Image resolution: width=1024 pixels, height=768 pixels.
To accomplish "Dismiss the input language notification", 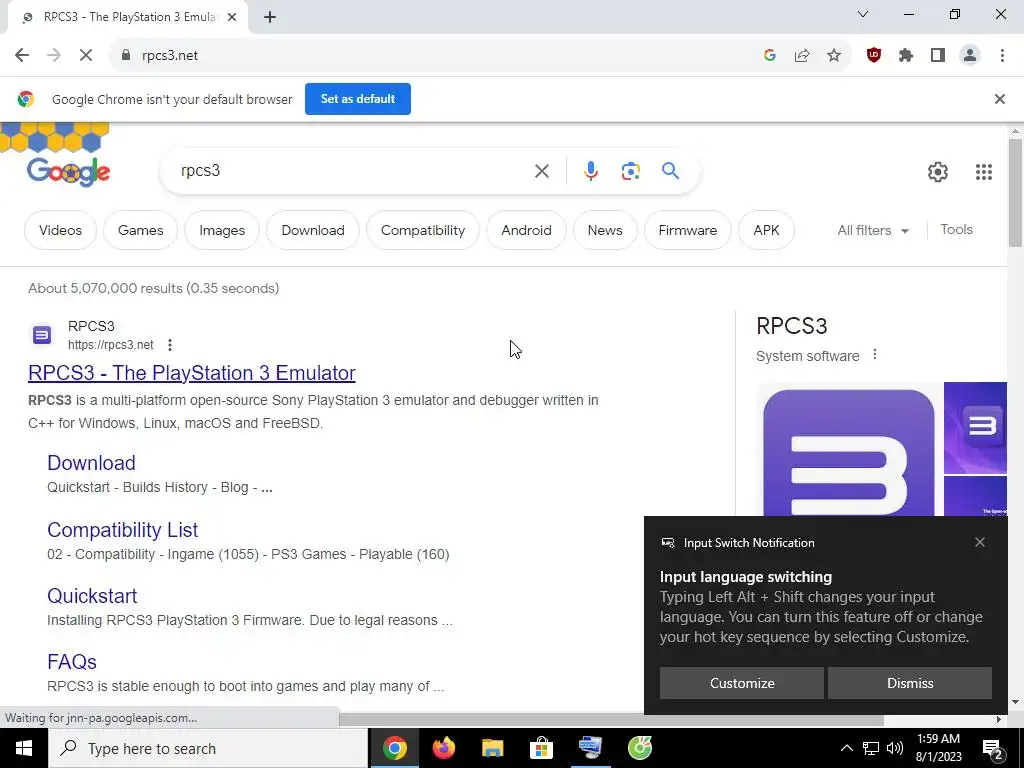I will pyautogui.click(x=910, y=682).
